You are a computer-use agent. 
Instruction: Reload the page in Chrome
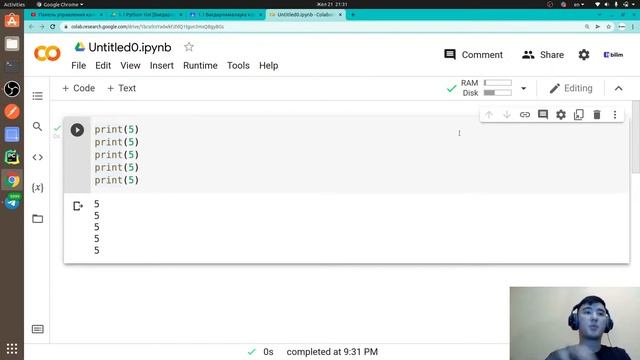(53, 27)
